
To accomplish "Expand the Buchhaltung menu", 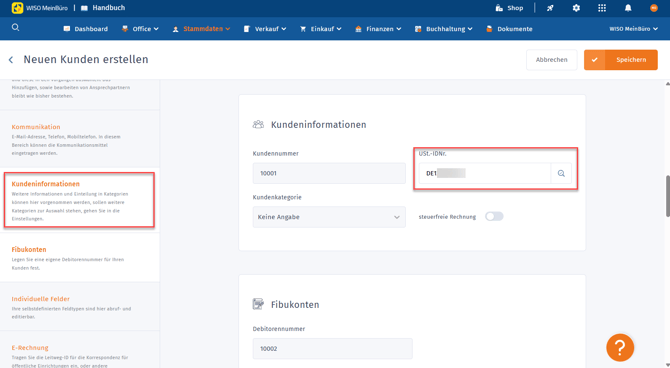I will point(444,29).
